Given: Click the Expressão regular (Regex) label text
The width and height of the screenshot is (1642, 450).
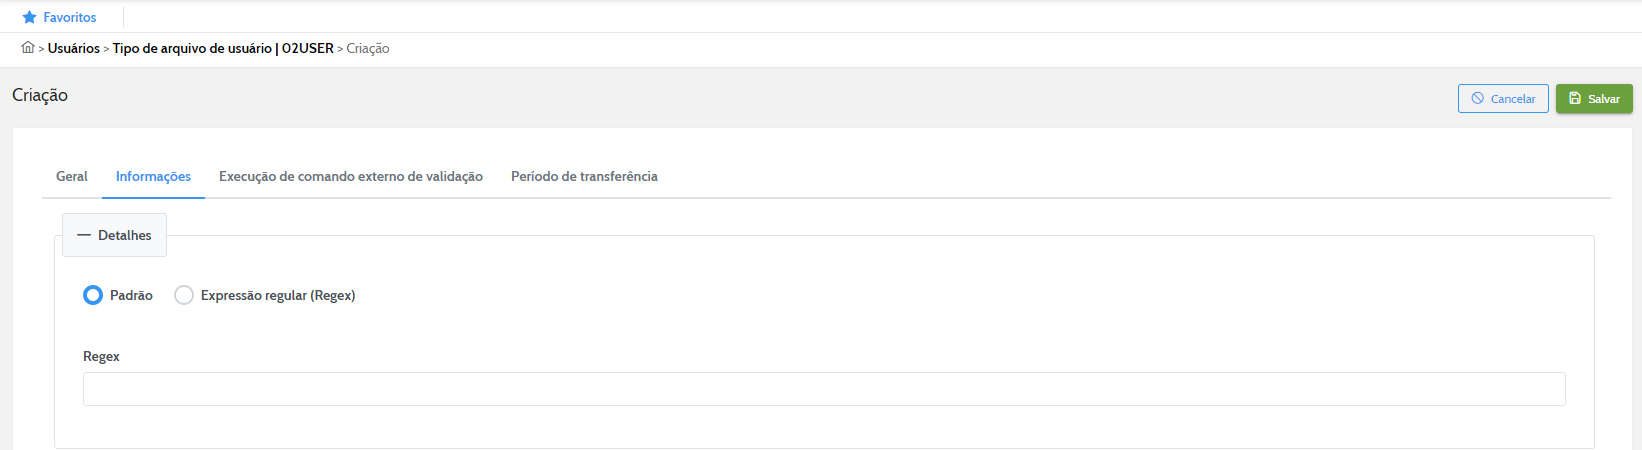Looking at the screenshot, I should tap(278, 295).
